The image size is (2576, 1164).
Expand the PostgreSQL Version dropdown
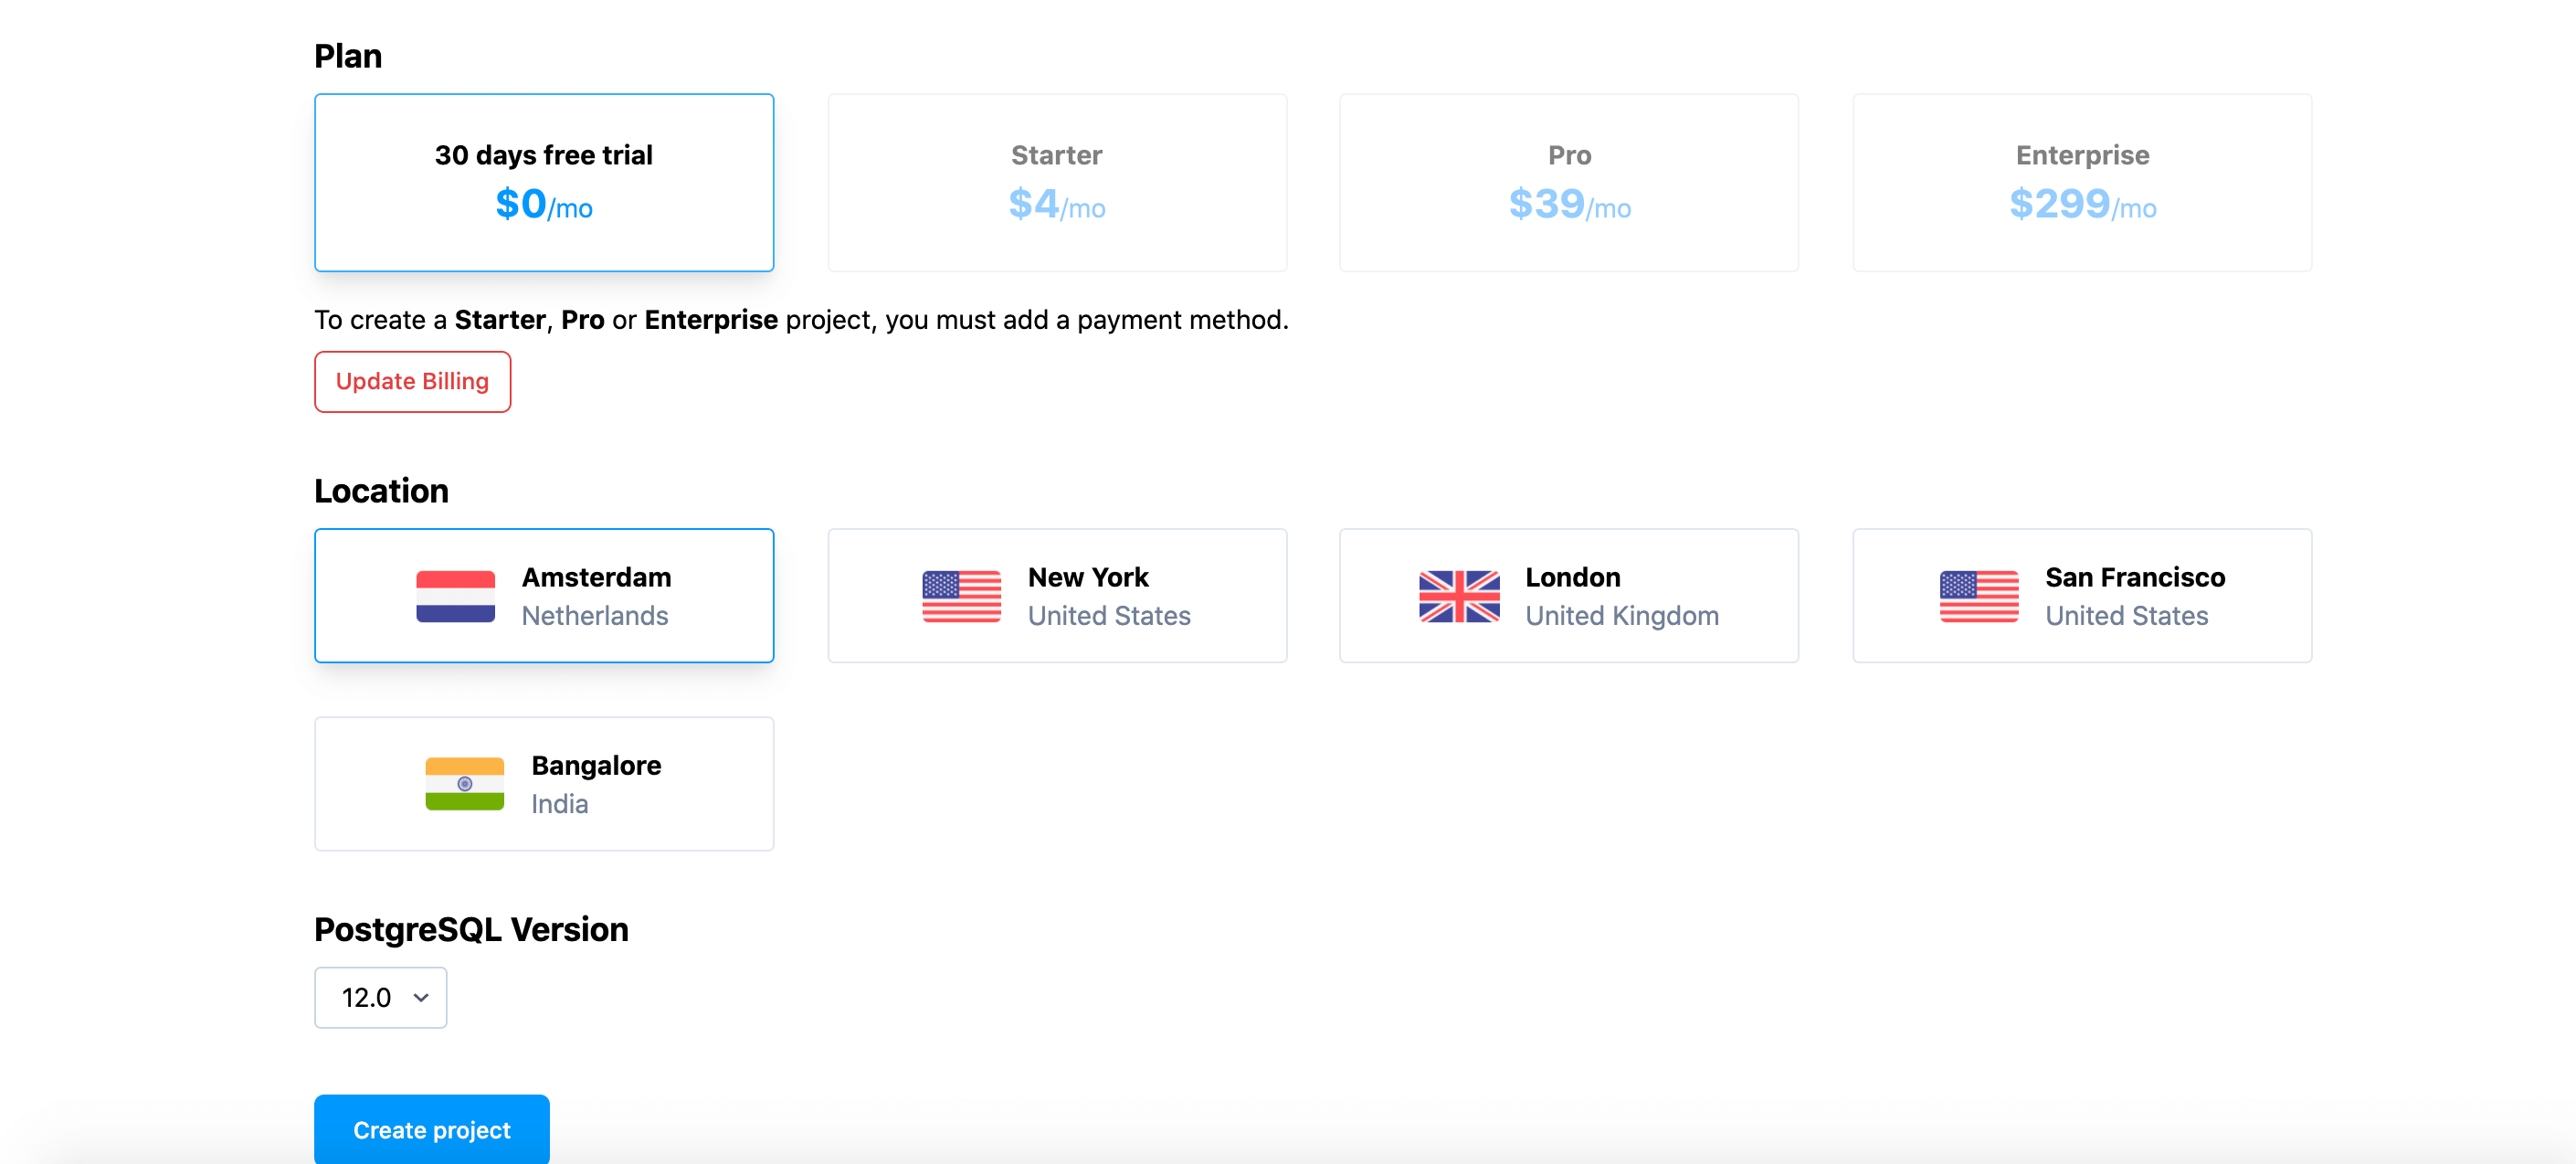[x=379, y=996]
